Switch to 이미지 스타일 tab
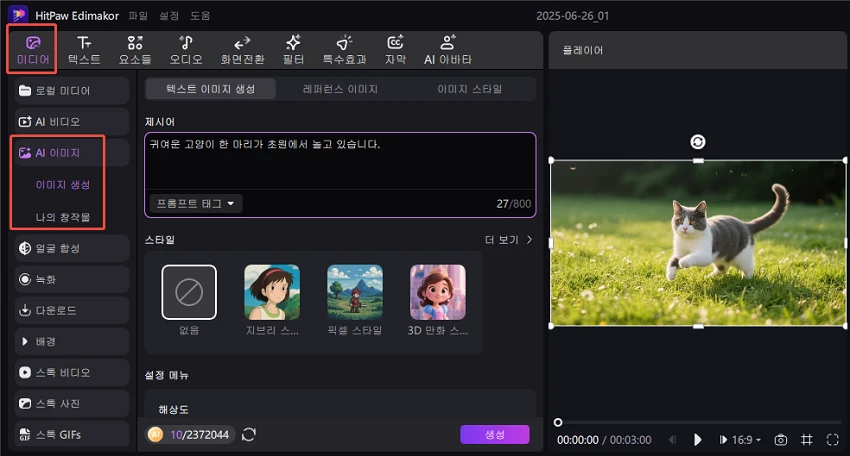The image size is (850, 456). pyautogui.click(x=469, y=89)
